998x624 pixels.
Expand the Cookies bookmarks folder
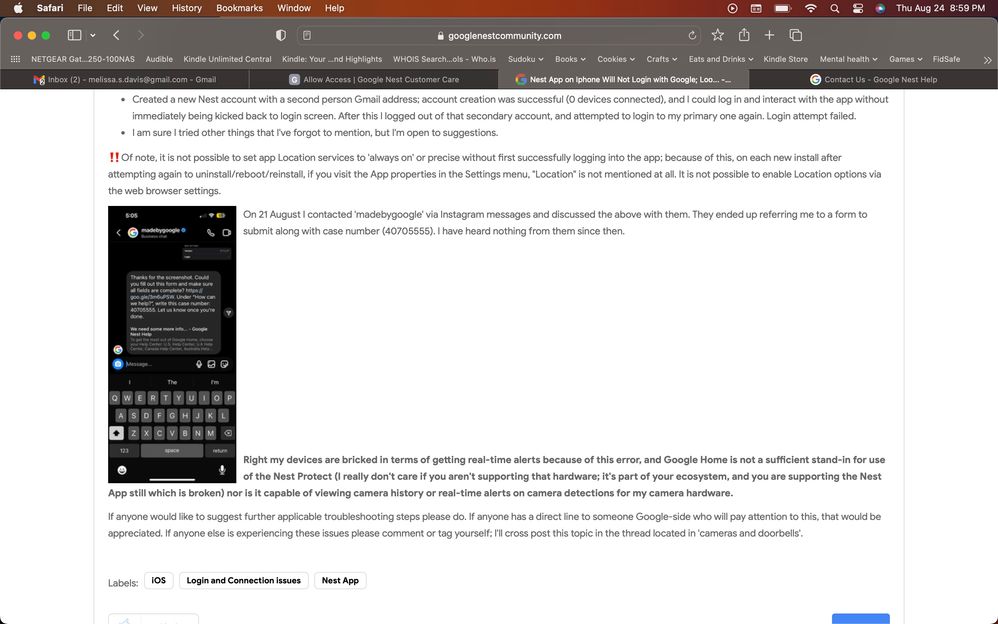coord(616,59)
